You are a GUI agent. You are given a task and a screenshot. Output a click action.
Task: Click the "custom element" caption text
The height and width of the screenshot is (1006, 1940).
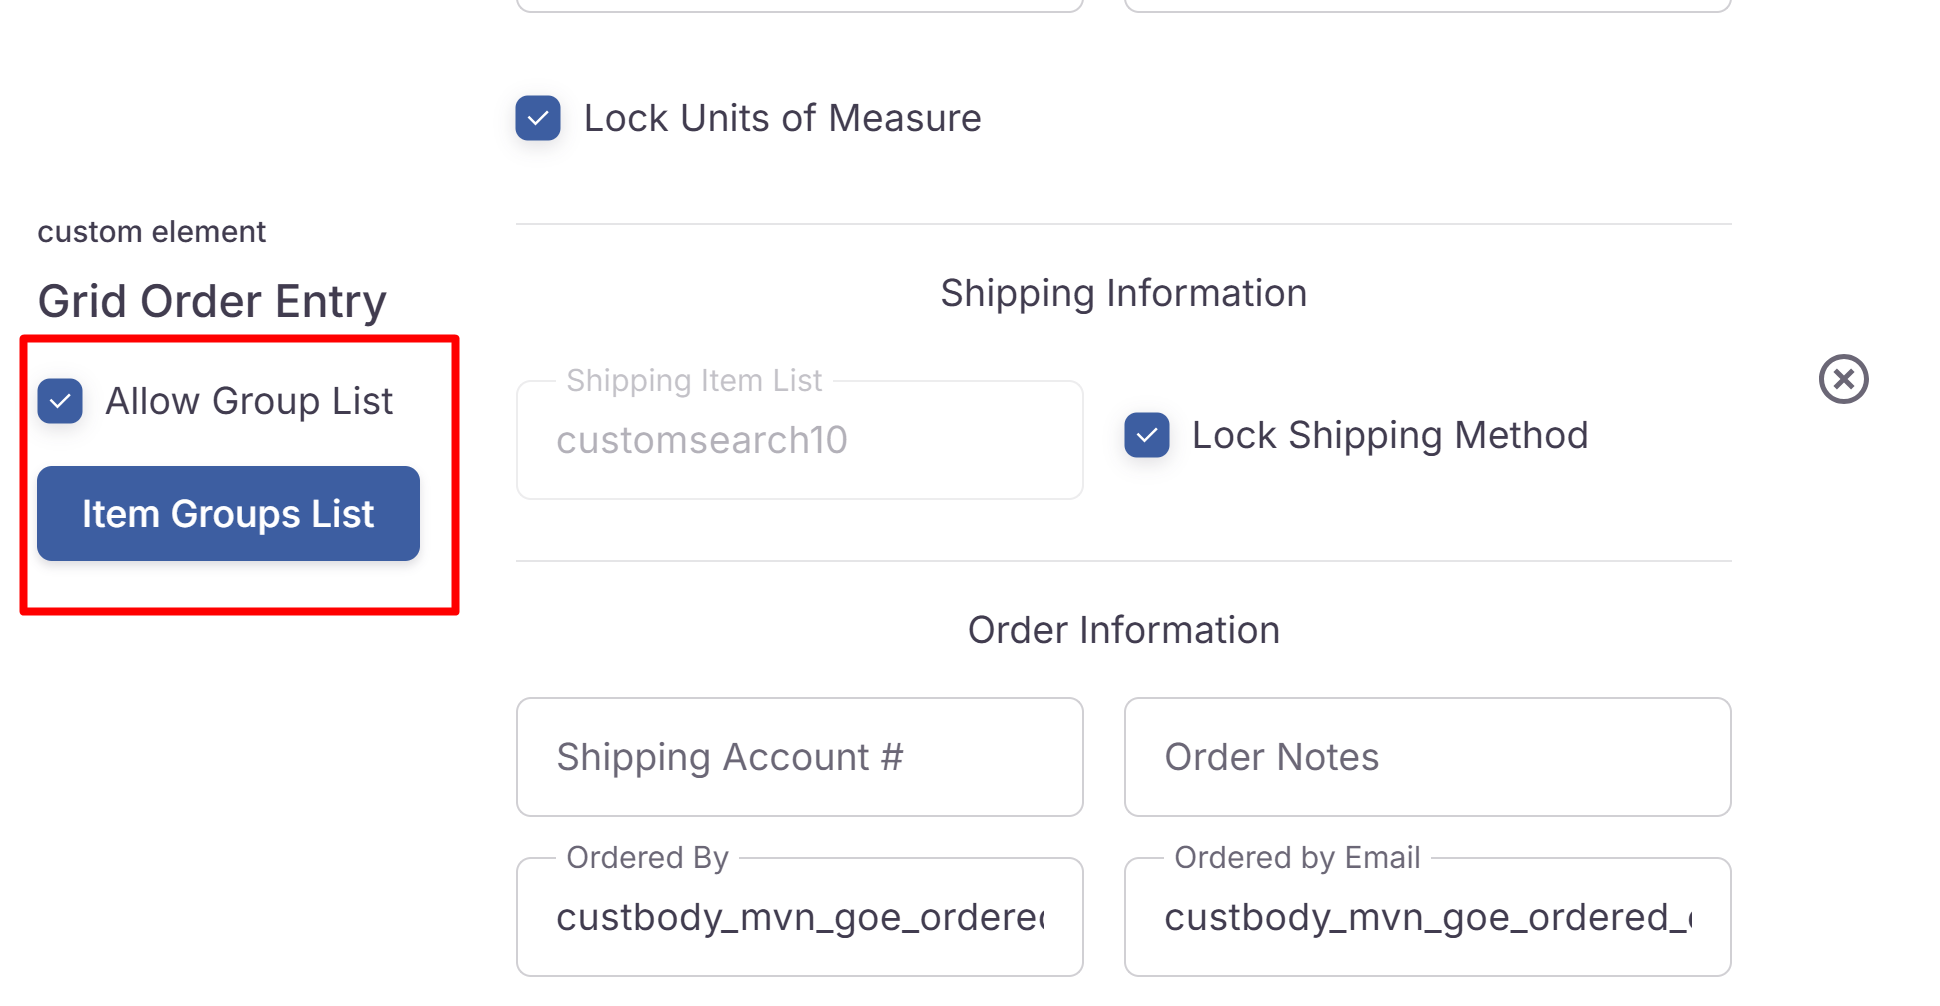tap(151, 232)
